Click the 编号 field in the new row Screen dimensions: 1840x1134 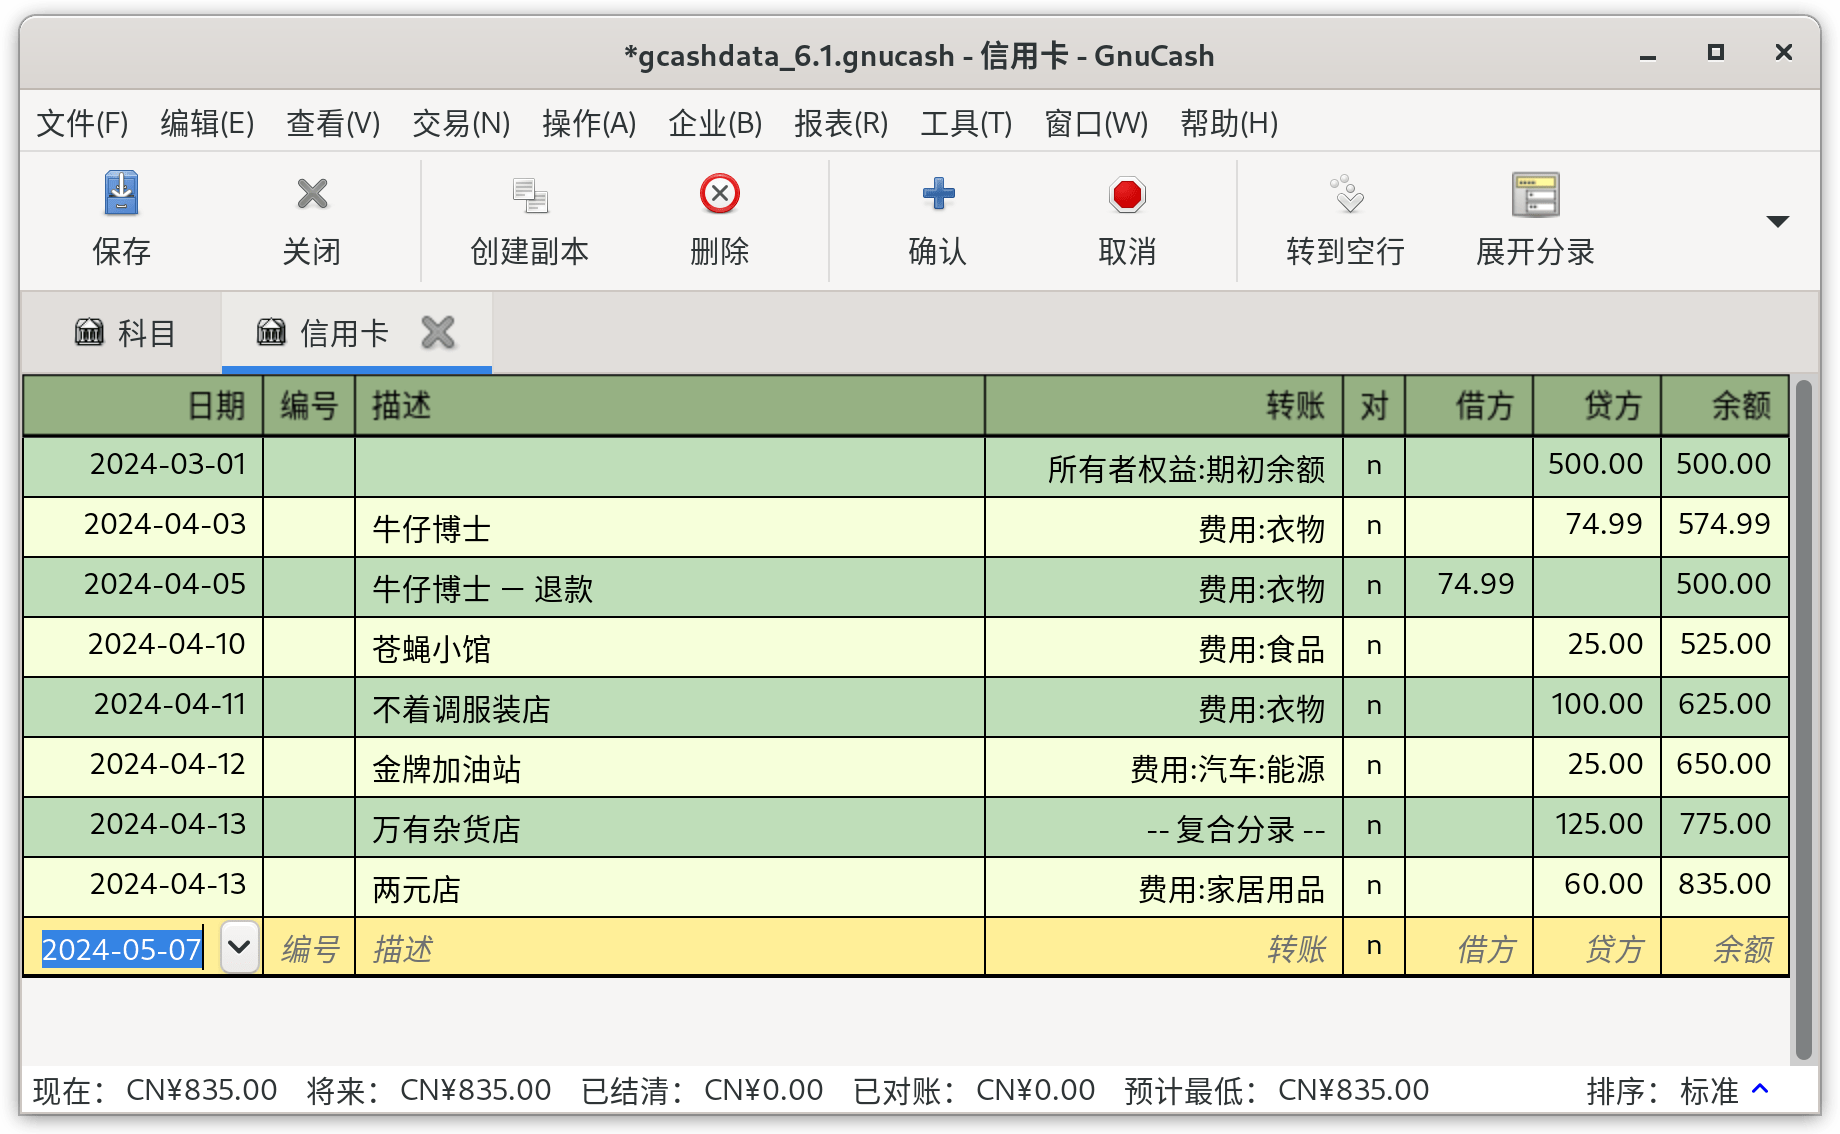309,947
